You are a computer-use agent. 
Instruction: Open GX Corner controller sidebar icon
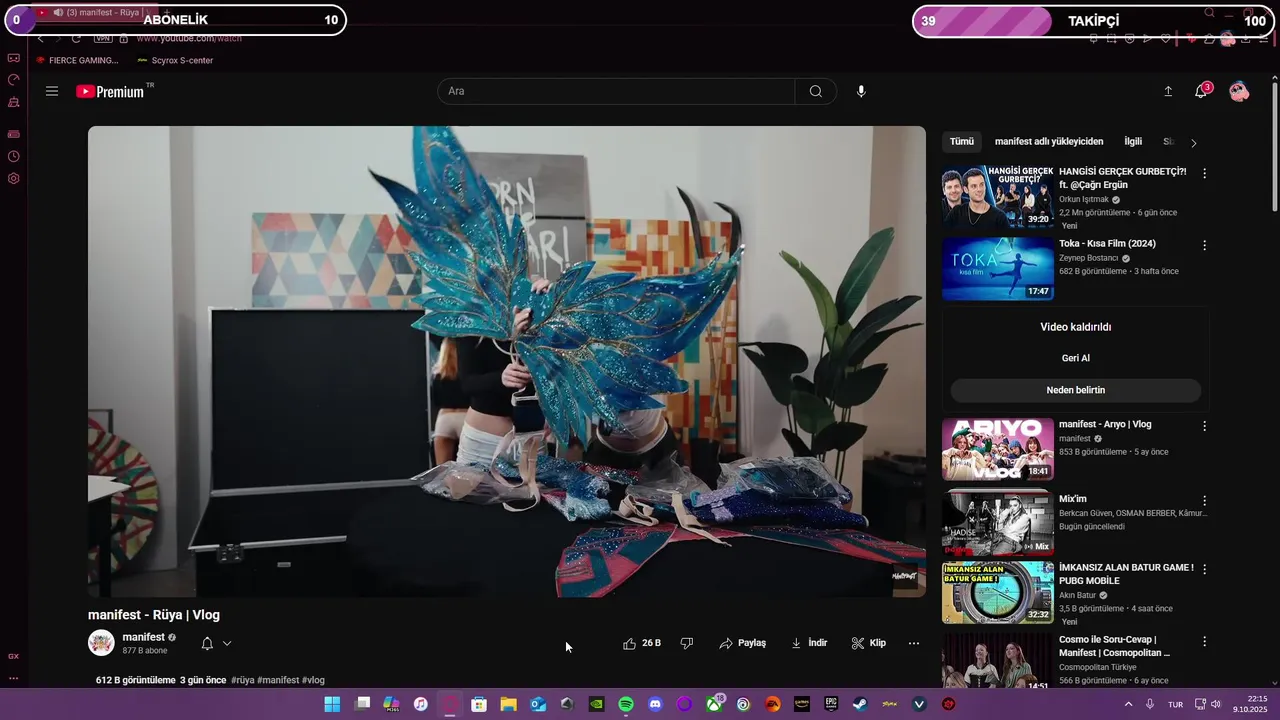click(14, 58)
